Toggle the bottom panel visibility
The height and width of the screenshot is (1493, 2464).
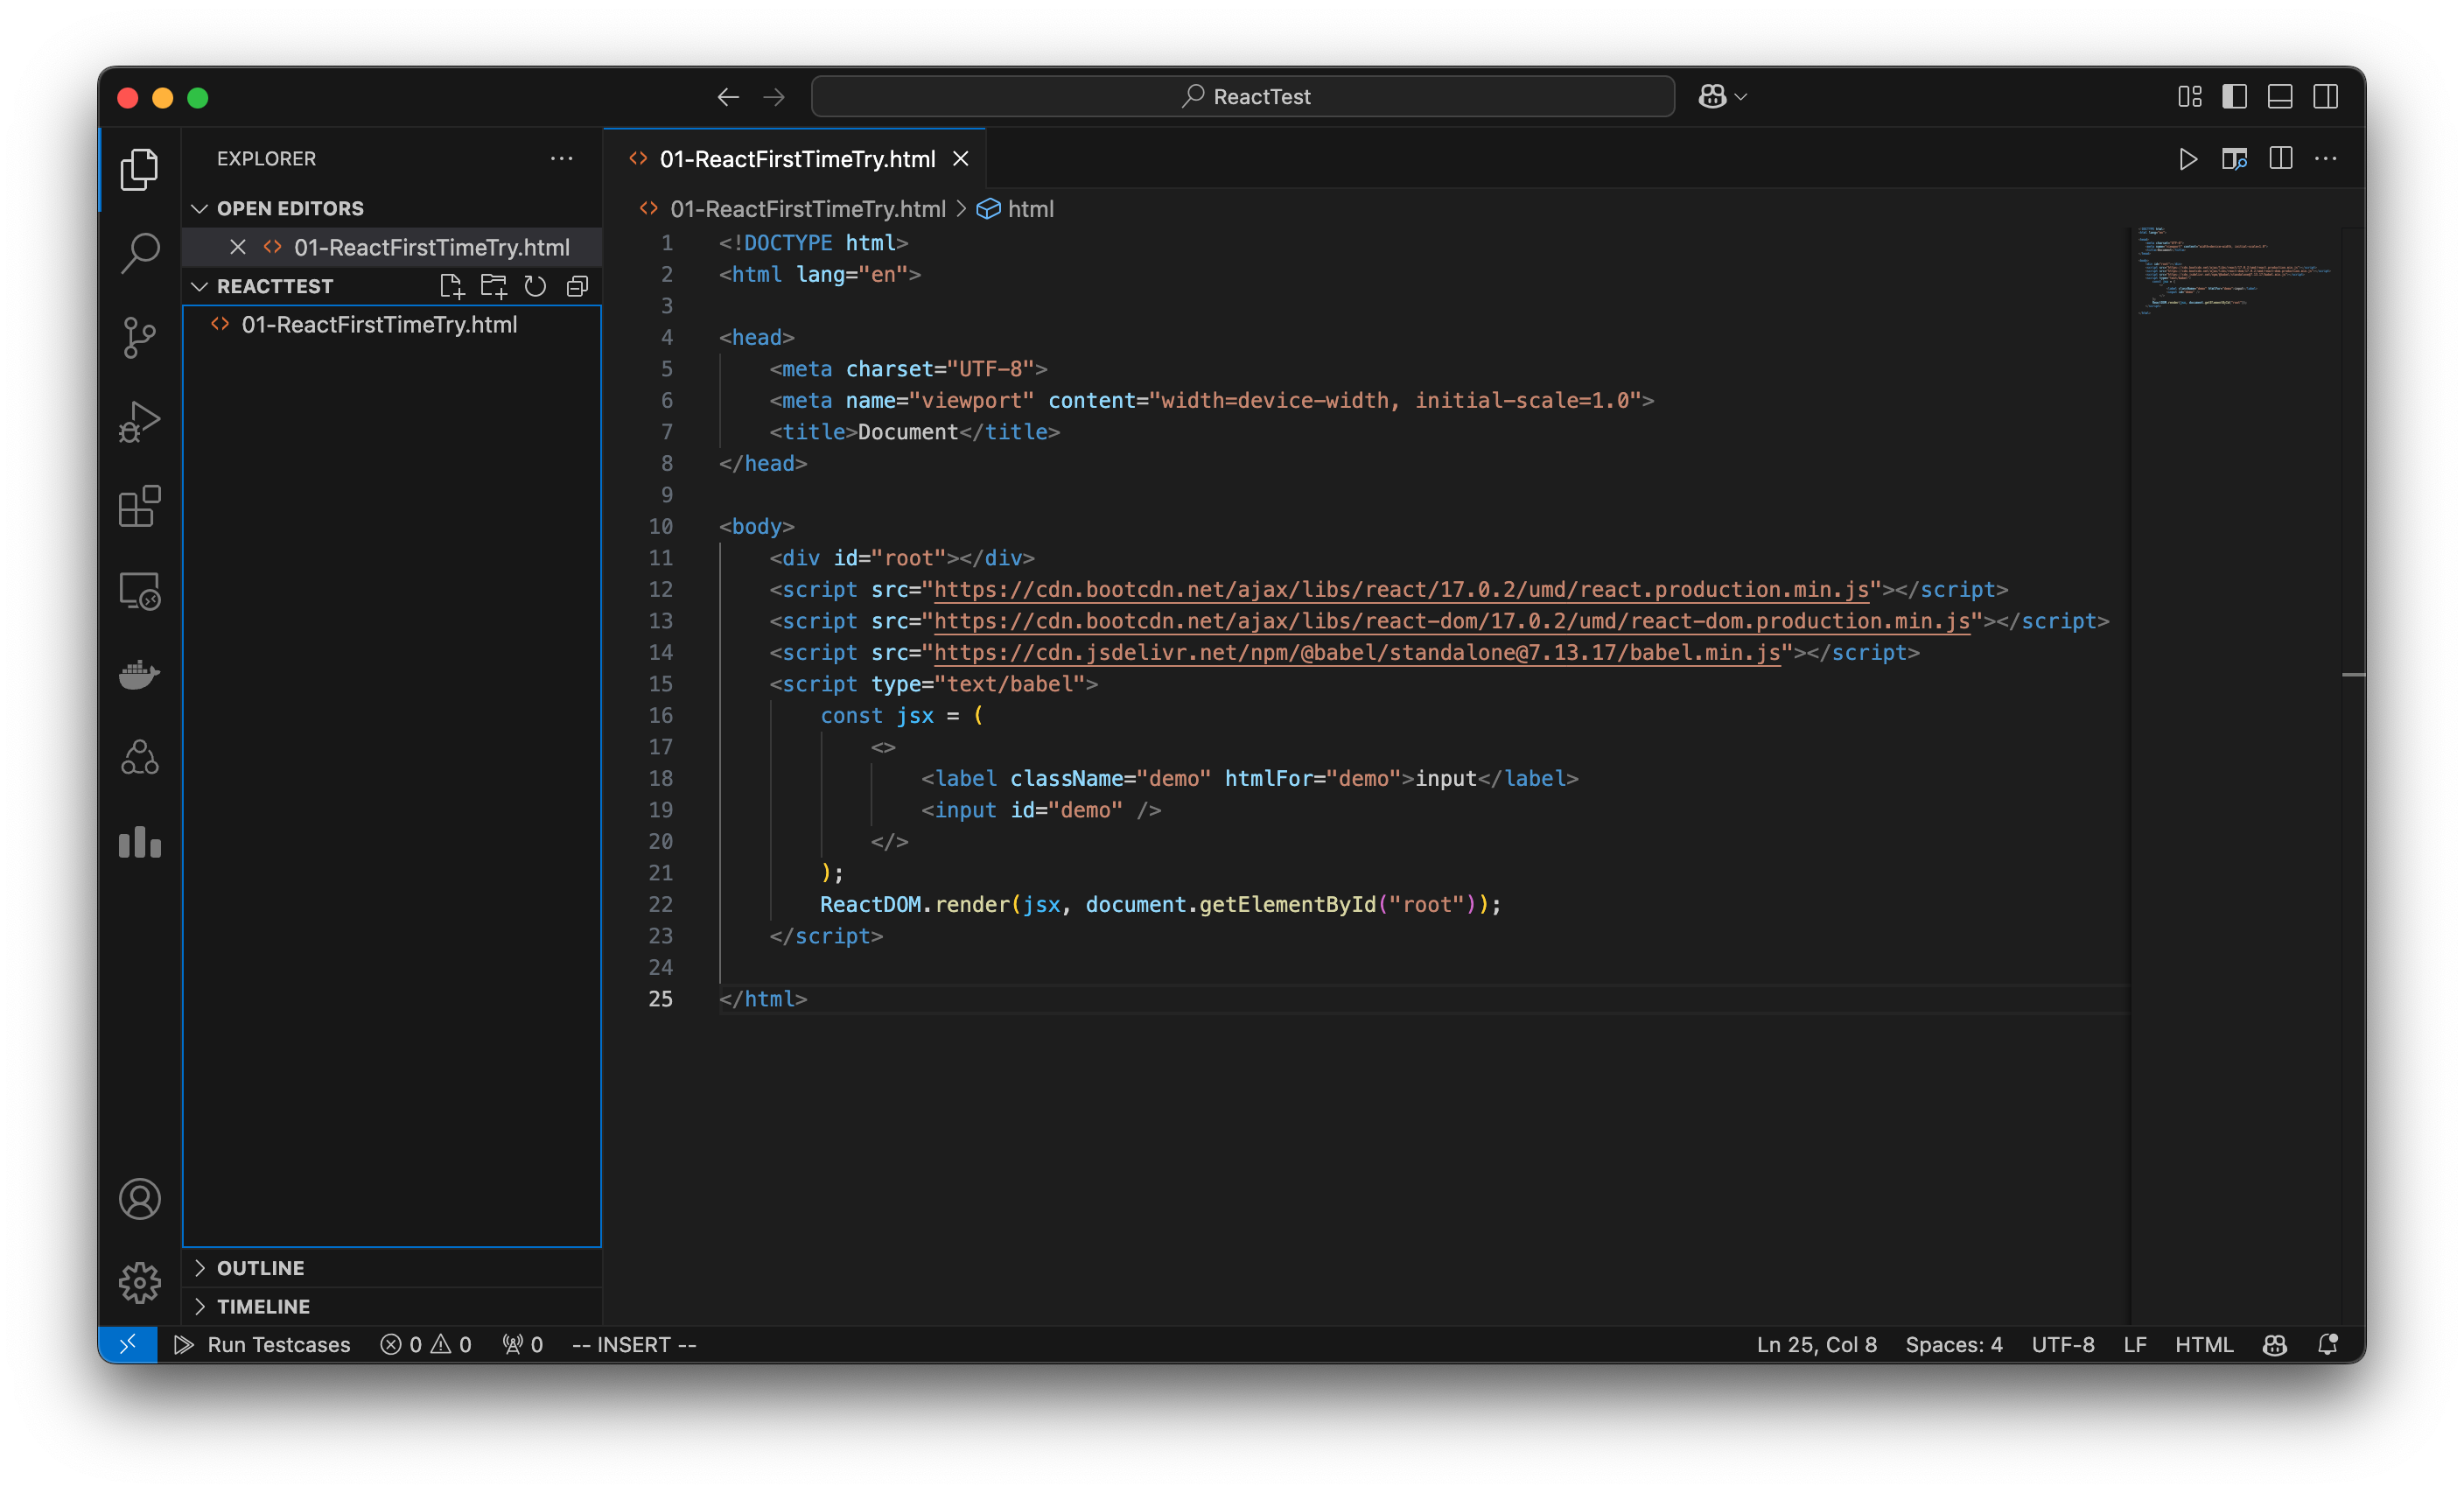point(2280,96)
